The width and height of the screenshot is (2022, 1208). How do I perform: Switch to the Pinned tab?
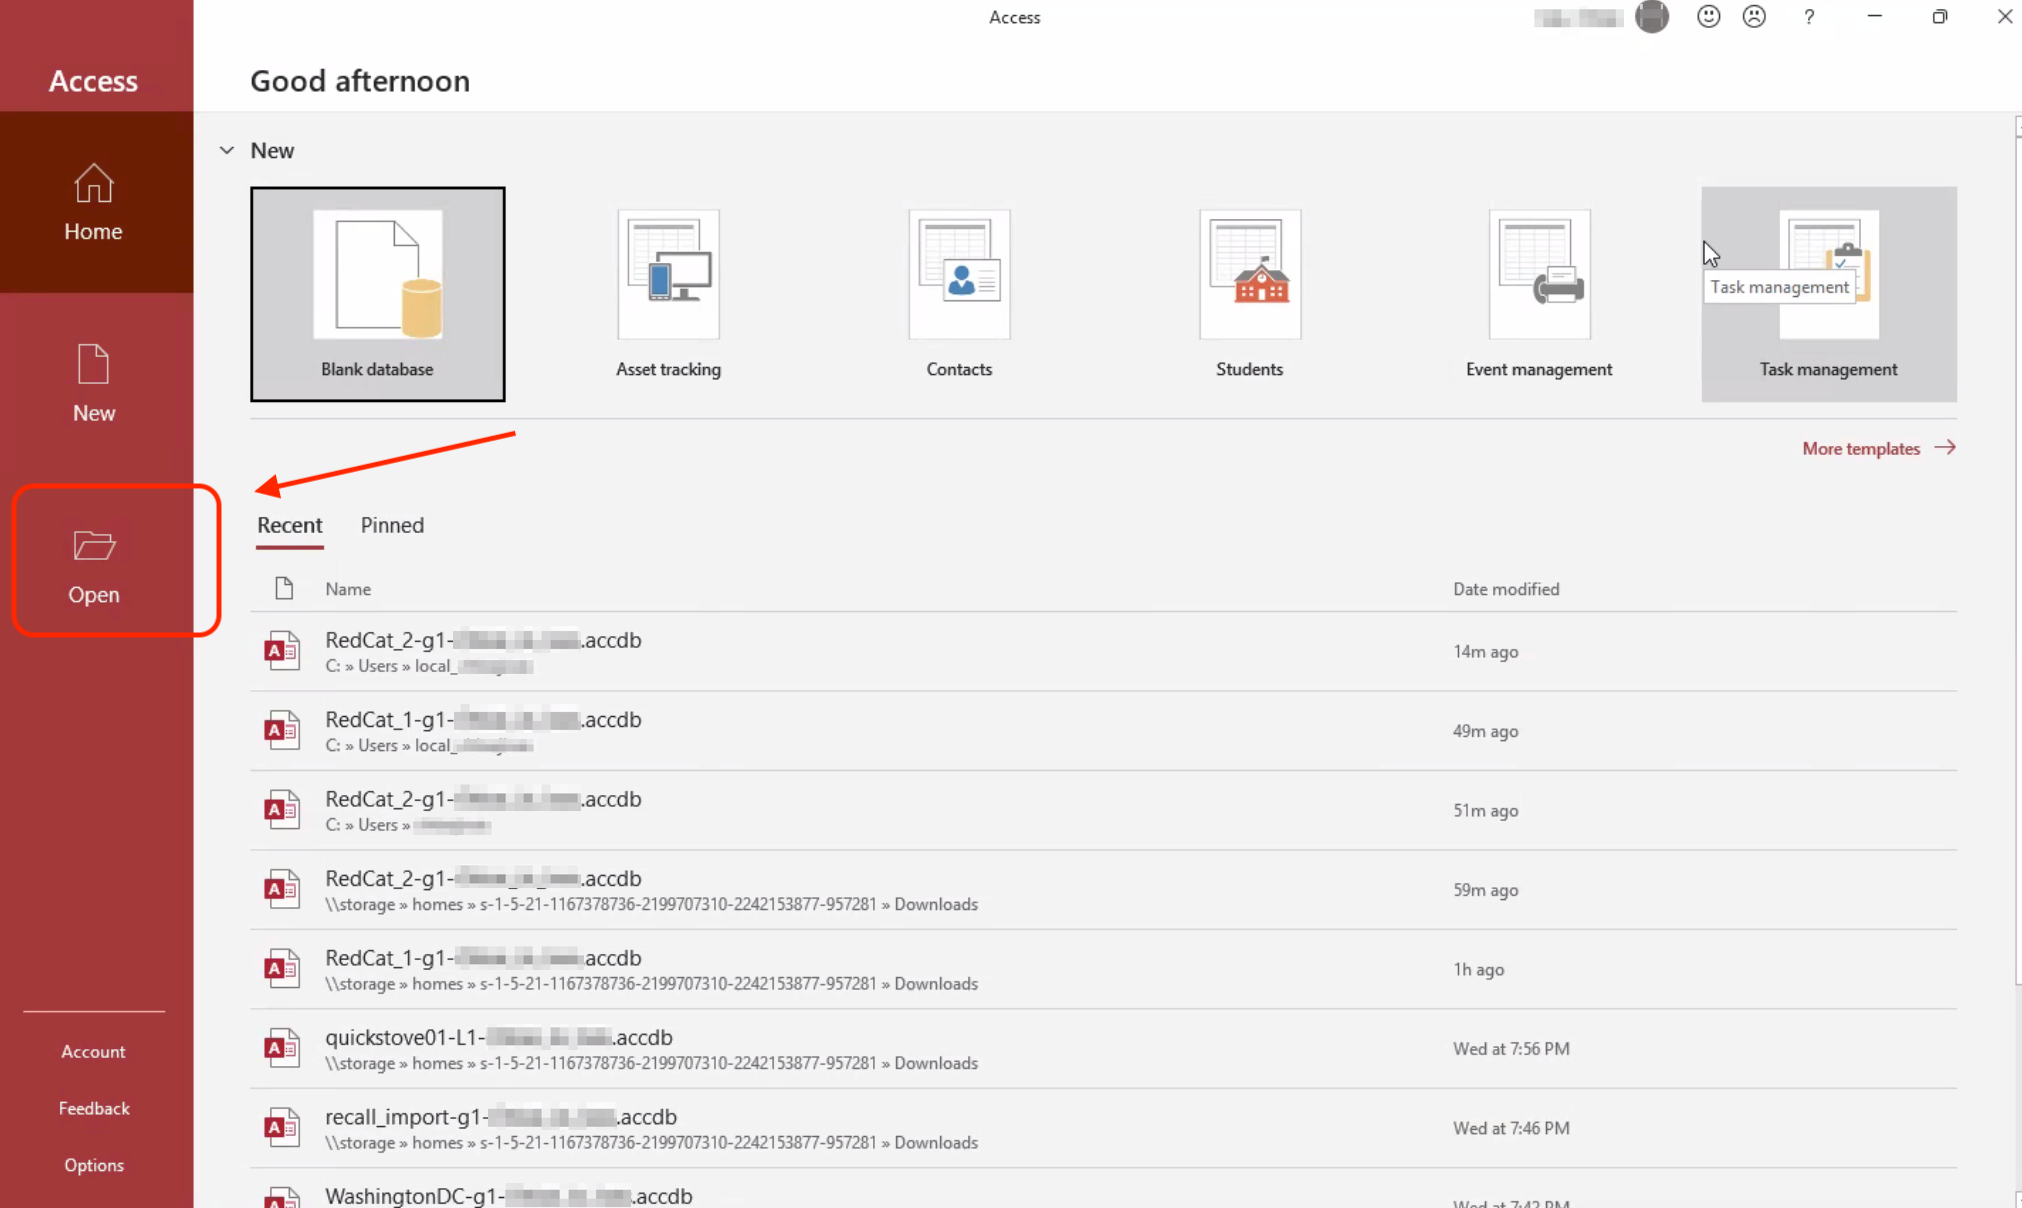(392, 525)
